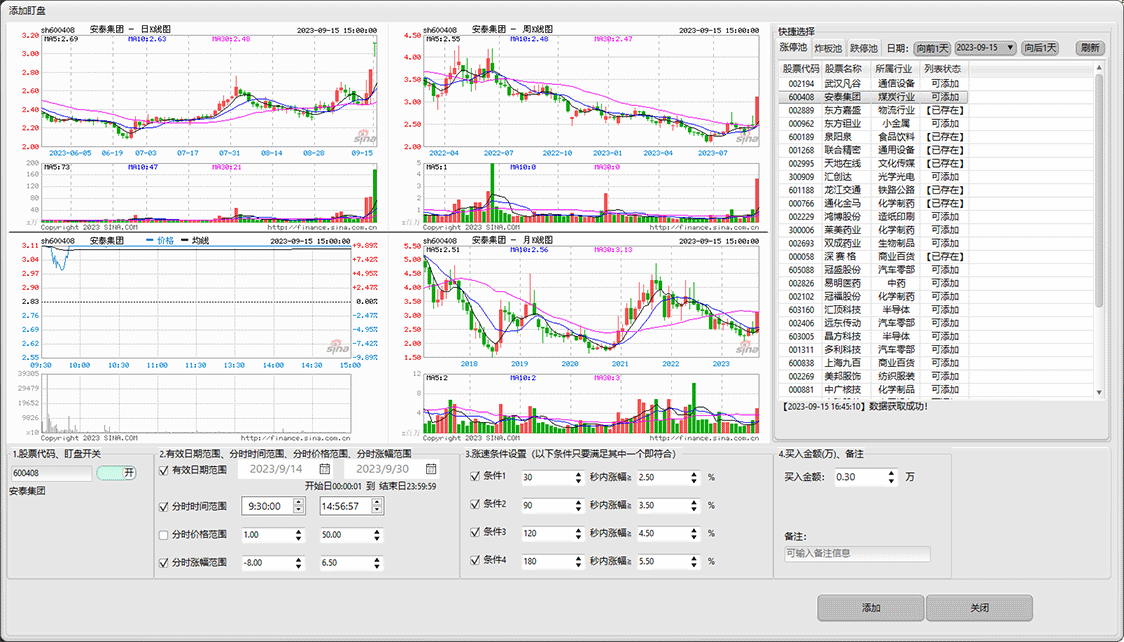Focus the 备注 remarks input field
1124x642 pixels.
coord(857,553)
